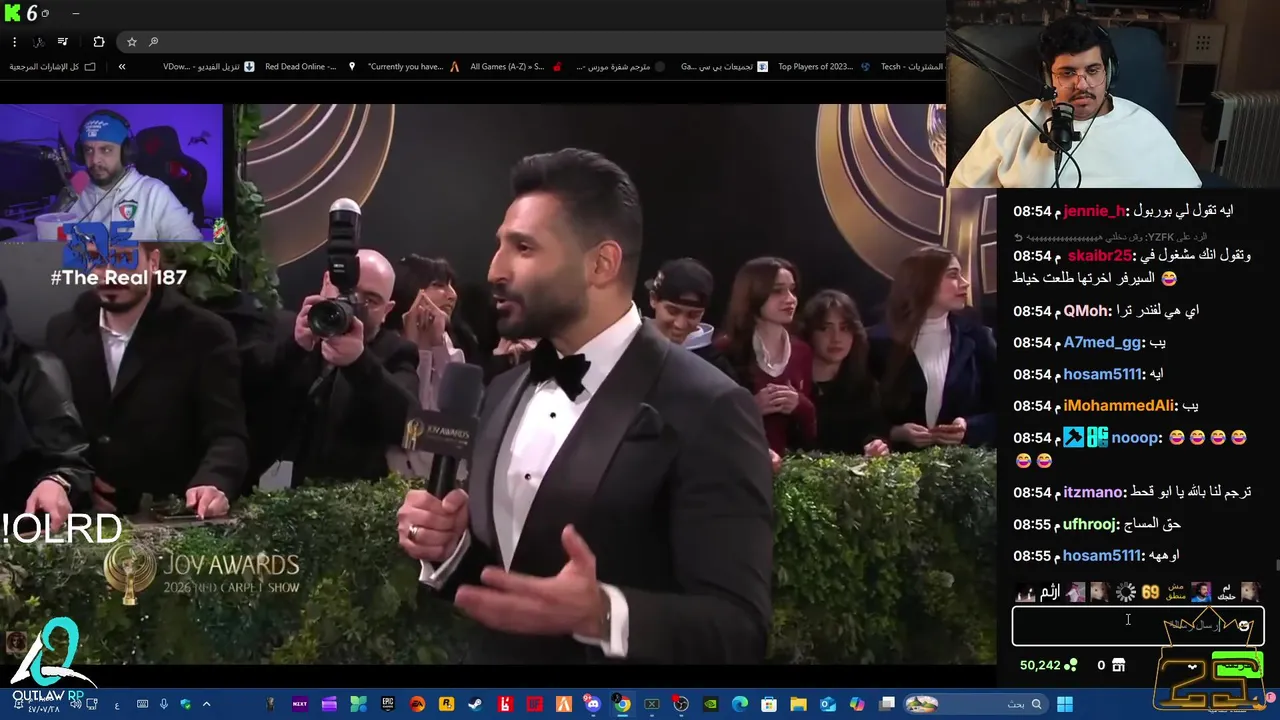Open the emoji picker in chat input
Viewport: 1280px width, 720px height.
point(1244,626)
